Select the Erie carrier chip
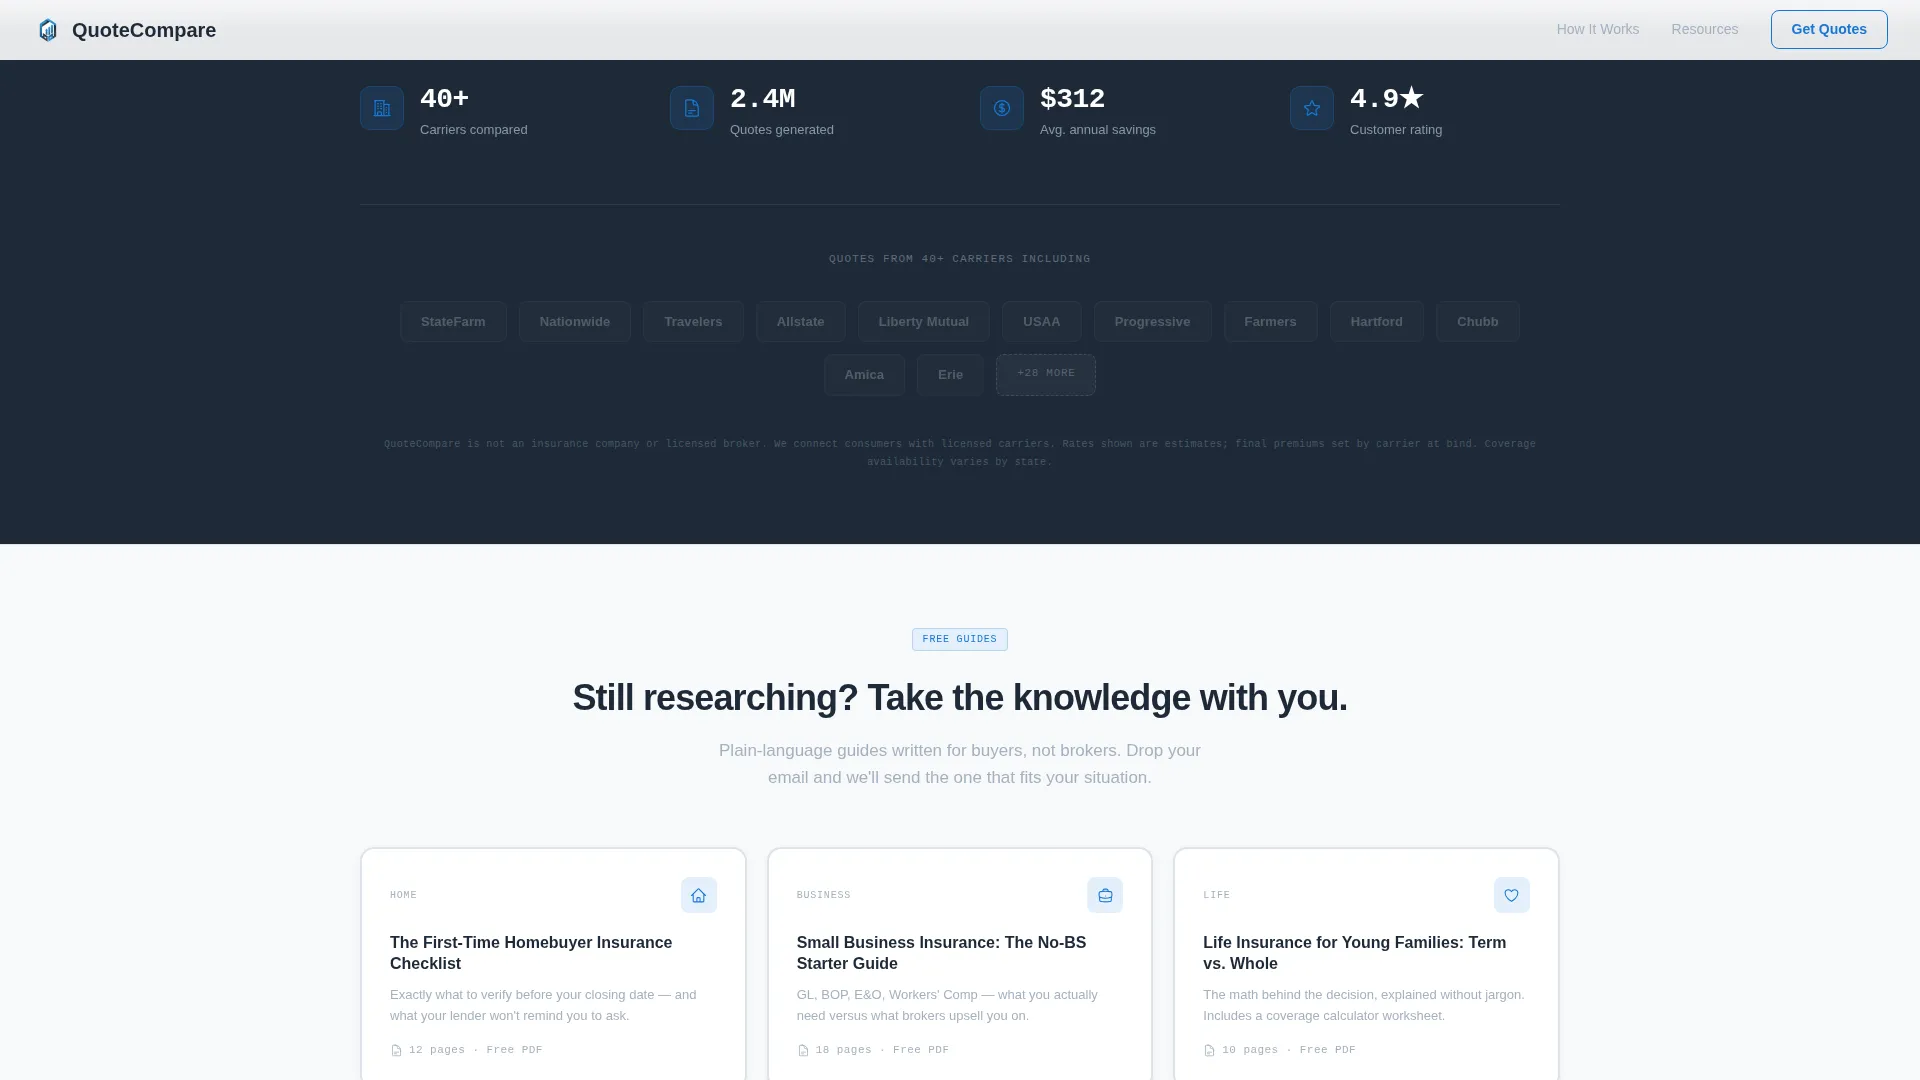This screenshot has height=1080, width=1920. [x=950, y=375]
